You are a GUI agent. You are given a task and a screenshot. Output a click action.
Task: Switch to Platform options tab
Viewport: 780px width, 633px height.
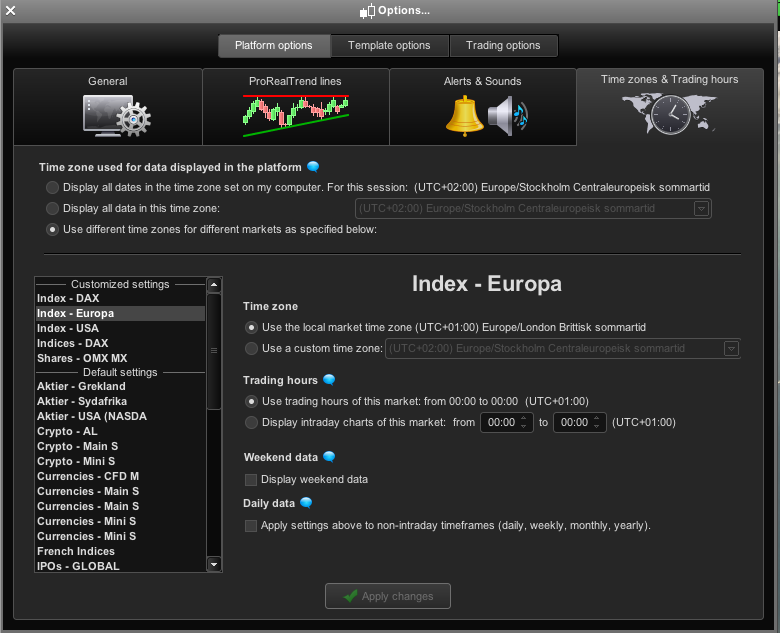274,46
